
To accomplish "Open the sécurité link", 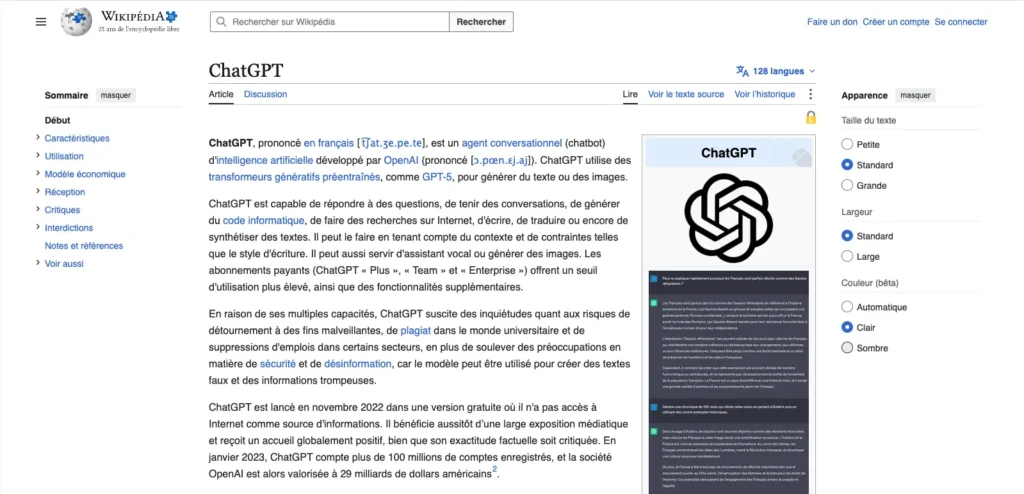I will coord(278,363).
